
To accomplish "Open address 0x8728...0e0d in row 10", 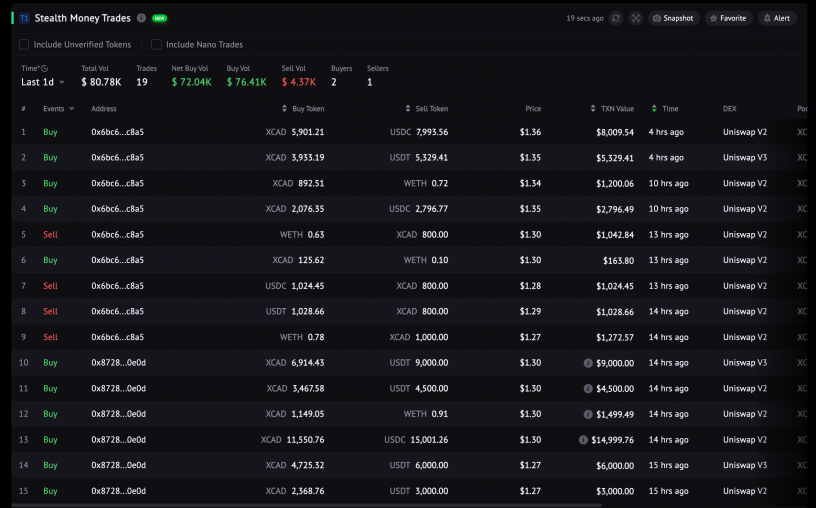I will [119, 363].
